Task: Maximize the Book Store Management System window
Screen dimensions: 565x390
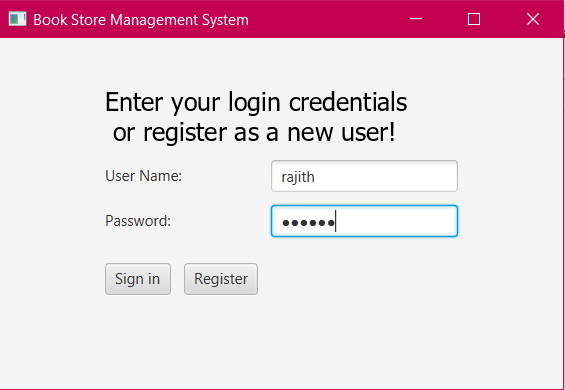Action: point(474,19)
